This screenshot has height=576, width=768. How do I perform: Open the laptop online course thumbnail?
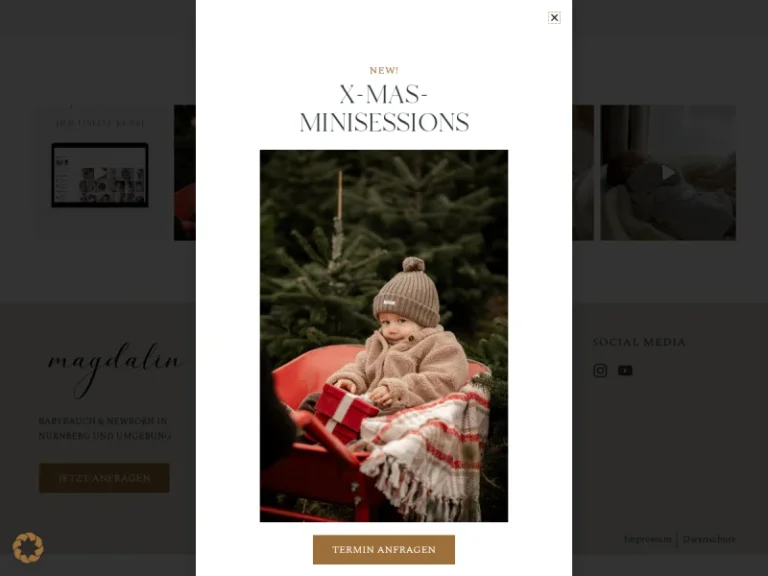coord(100,175)
